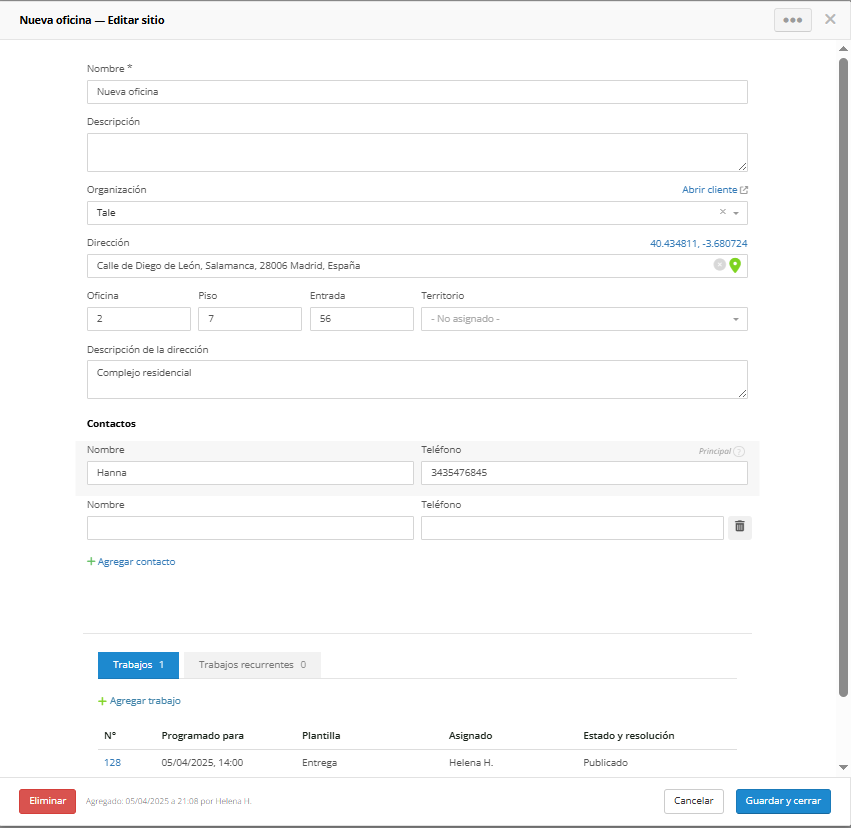This screenshot has height=828, width=851.
Task: Click the Descripción textarea resize handle
Action: 742,167
